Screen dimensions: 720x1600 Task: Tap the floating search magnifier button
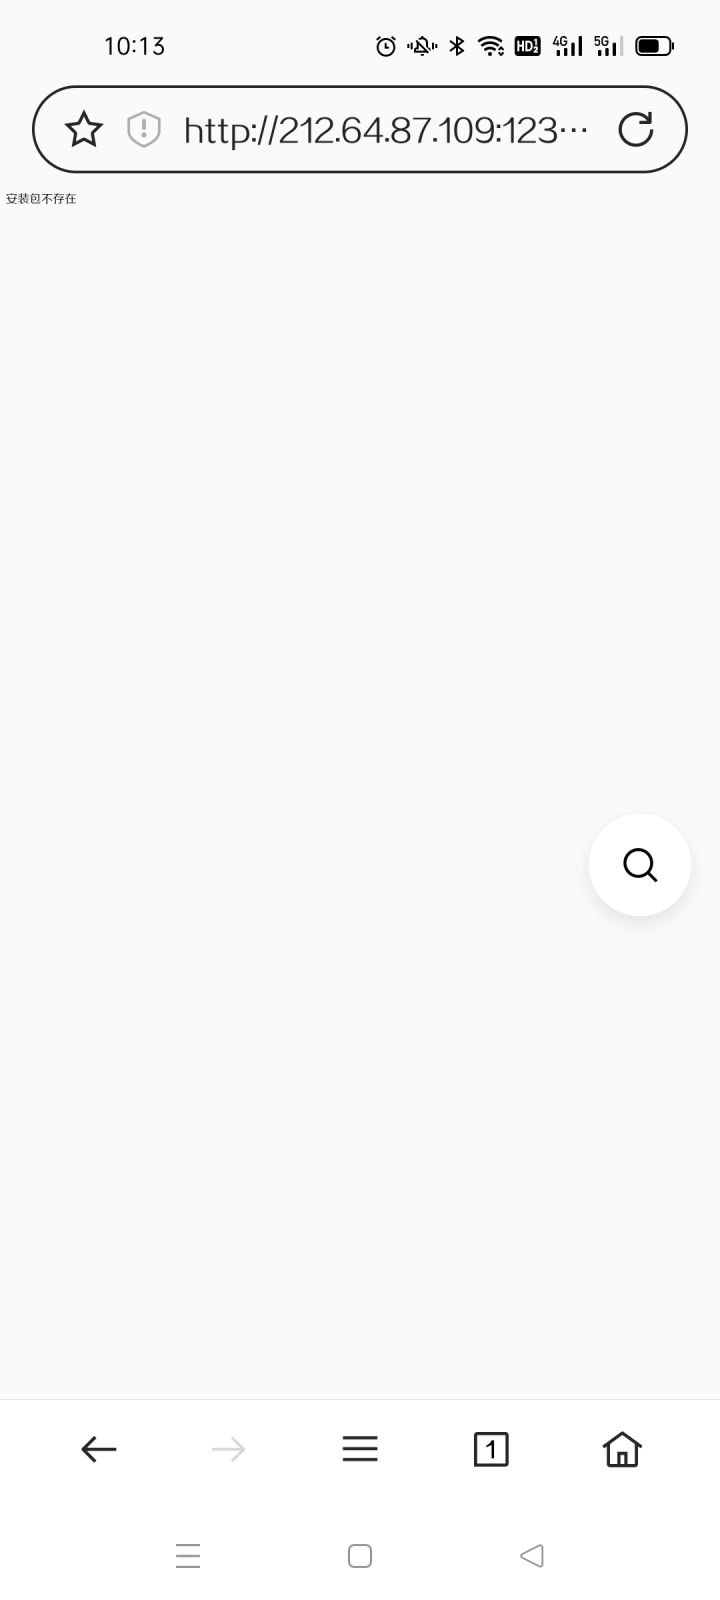640,865
